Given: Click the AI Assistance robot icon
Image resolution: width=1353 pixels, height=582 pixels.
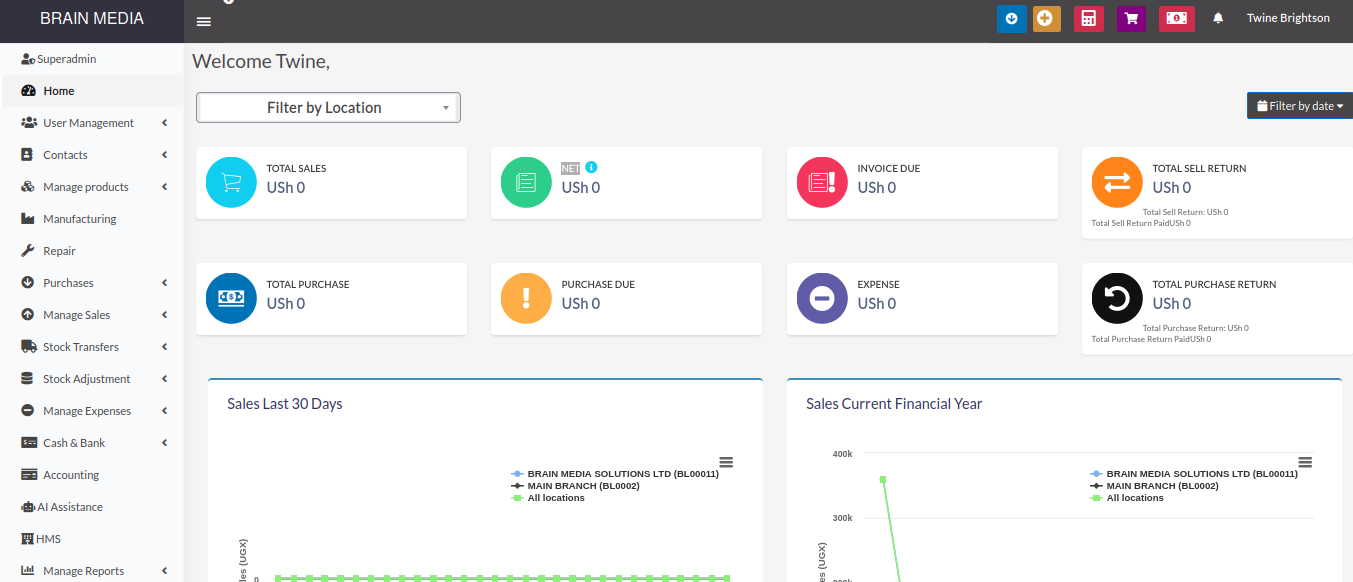Looking at the screenshot, I should [x=28, y=507].
